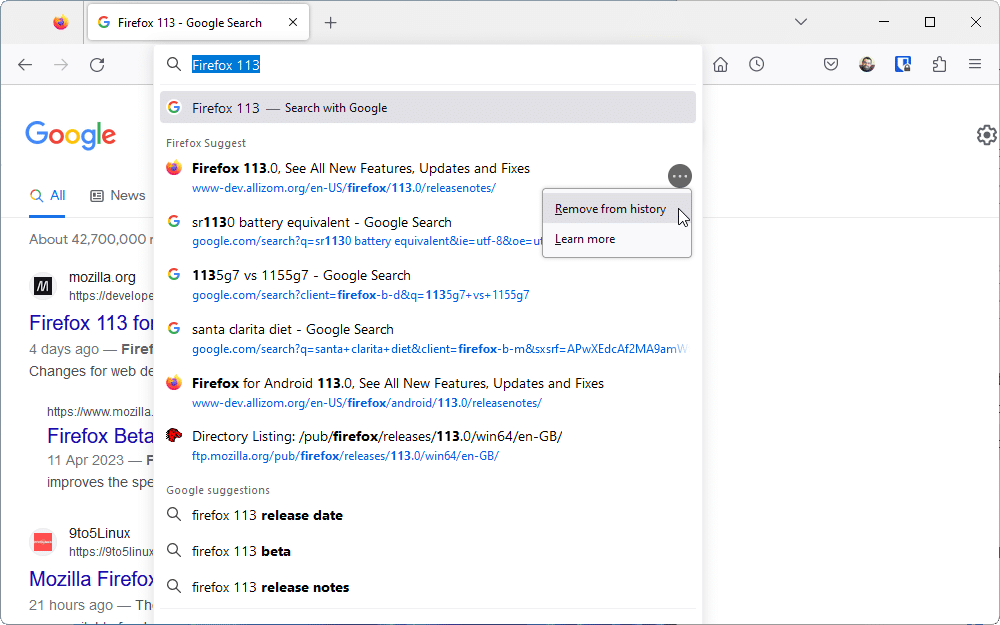The image size is (1000, 625).
Task: Open Google quick settings gear
Action: click(x=987, y=134)
